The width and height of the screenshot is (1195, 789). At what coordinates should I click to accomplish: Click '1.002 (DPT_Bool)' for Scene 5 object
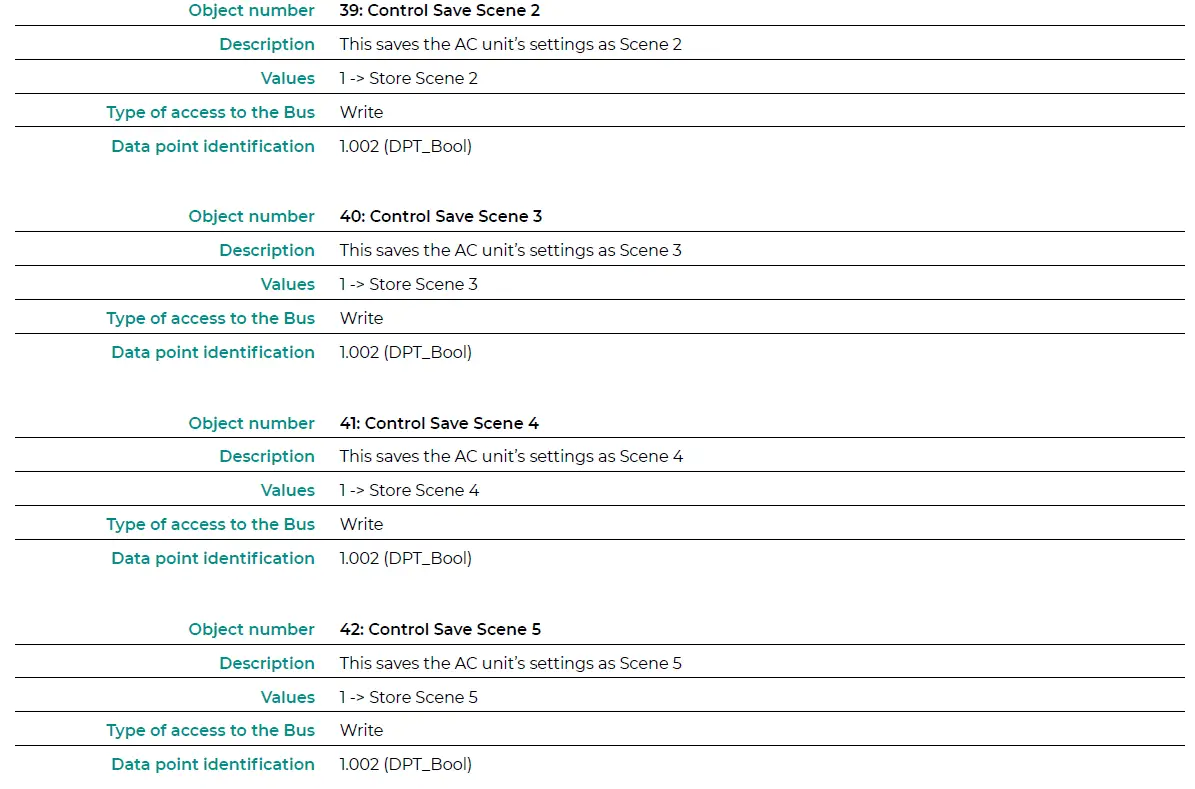point(405,765)
